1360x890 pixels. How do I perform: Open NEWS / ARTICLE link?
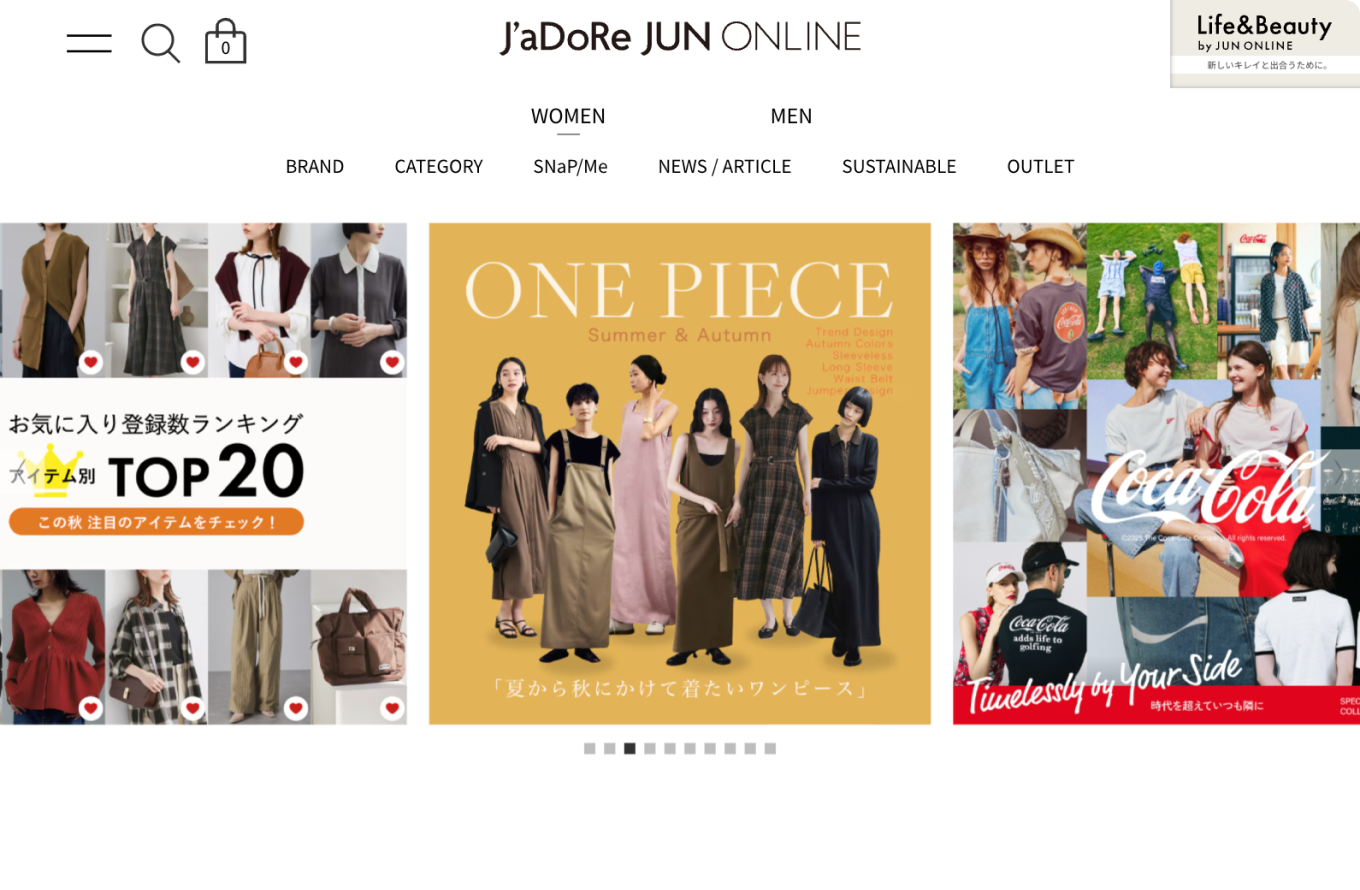[724, 166]
